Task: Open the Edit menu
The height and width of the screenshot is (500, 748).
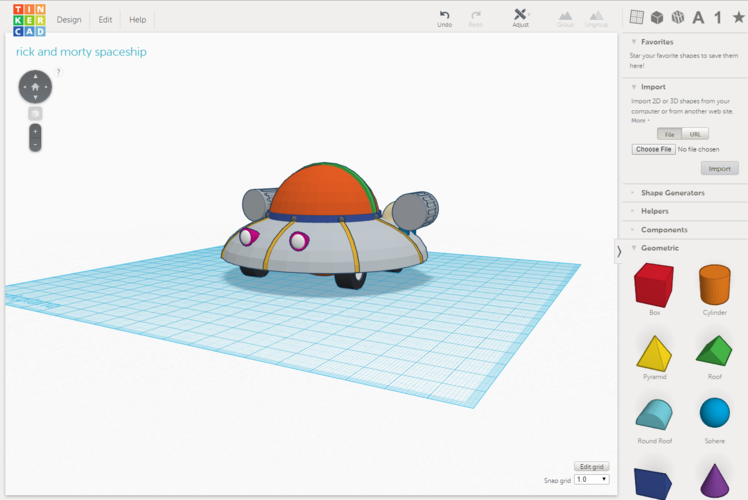Action: (x=105, y=20)
